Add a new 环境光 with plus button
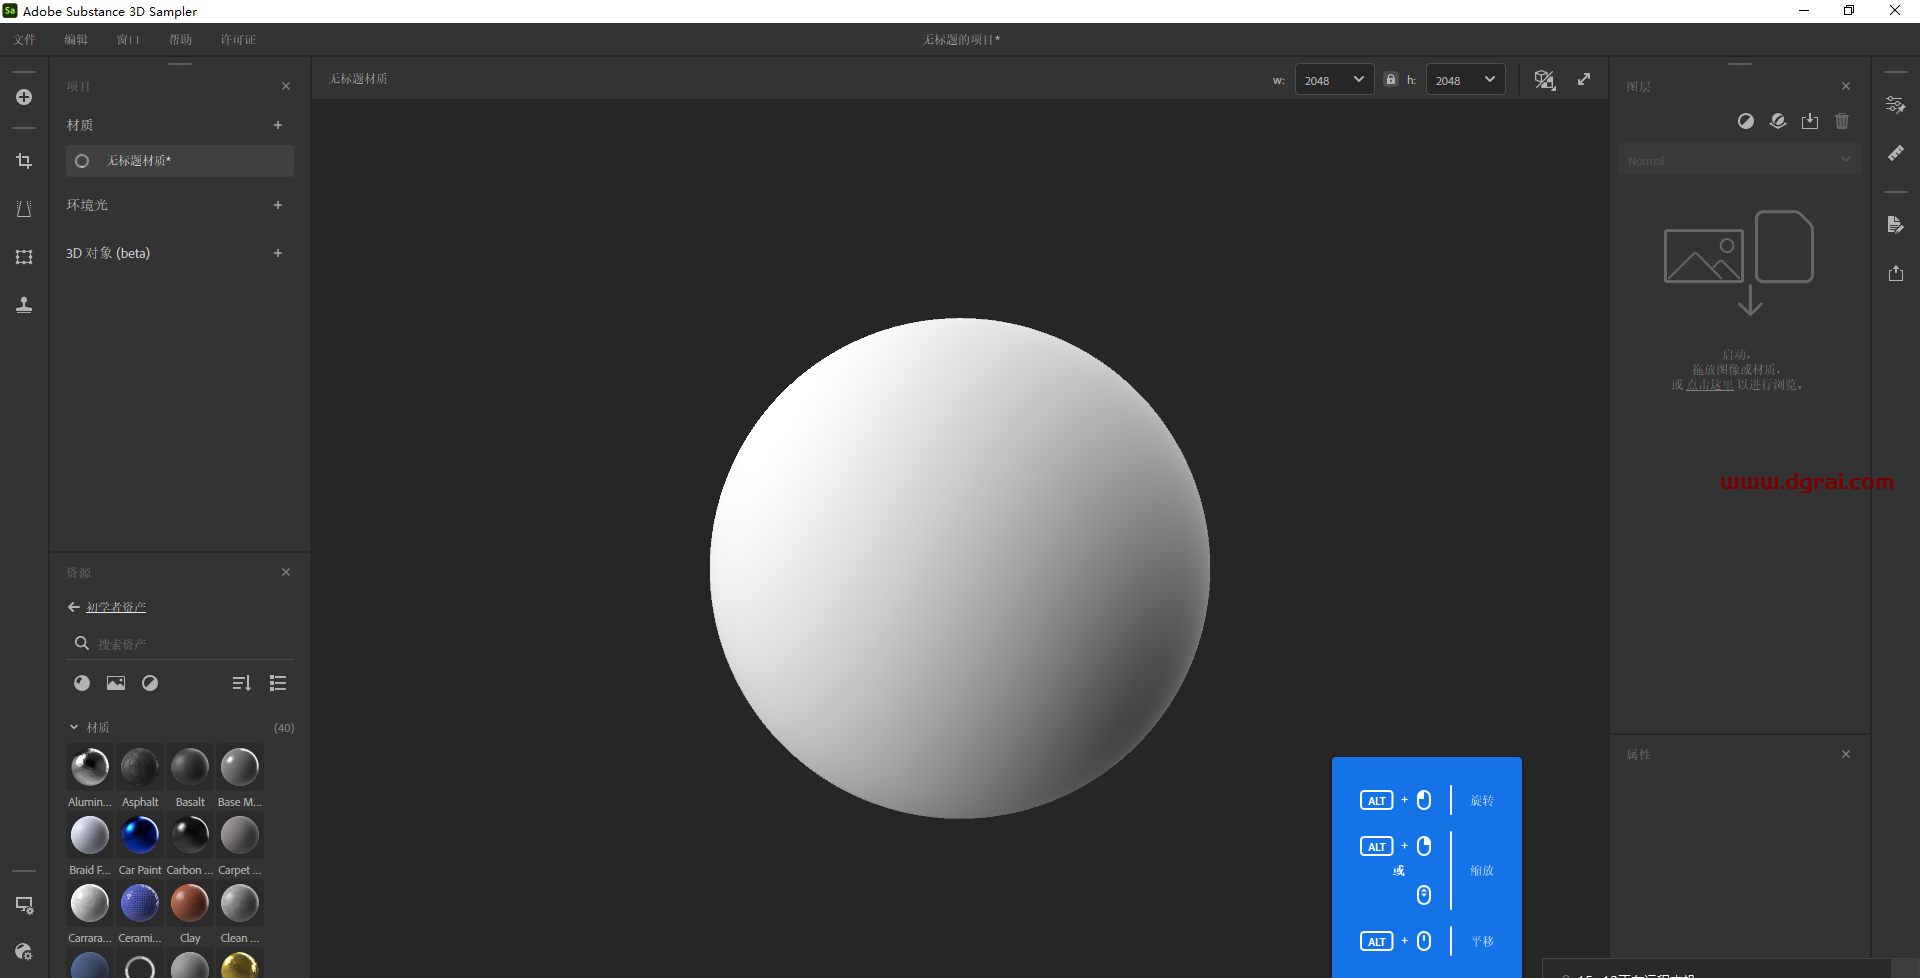 point(278,205)
